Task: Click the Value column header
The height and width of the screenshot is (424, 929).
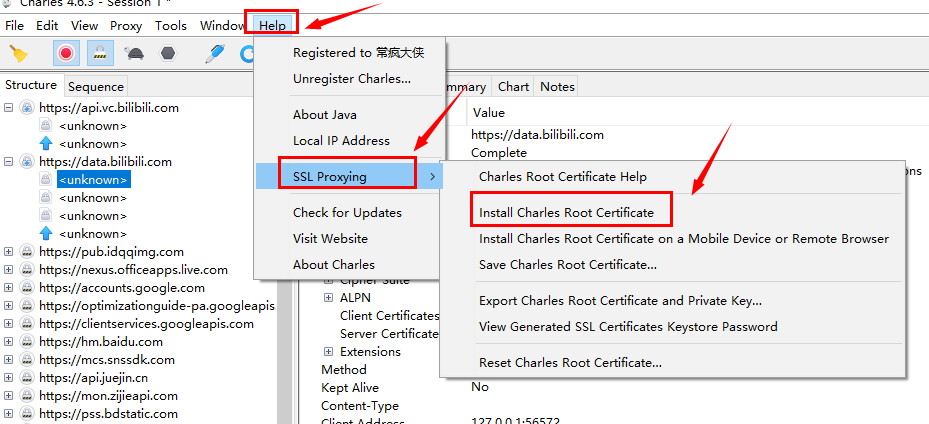Action: (489, 113)
